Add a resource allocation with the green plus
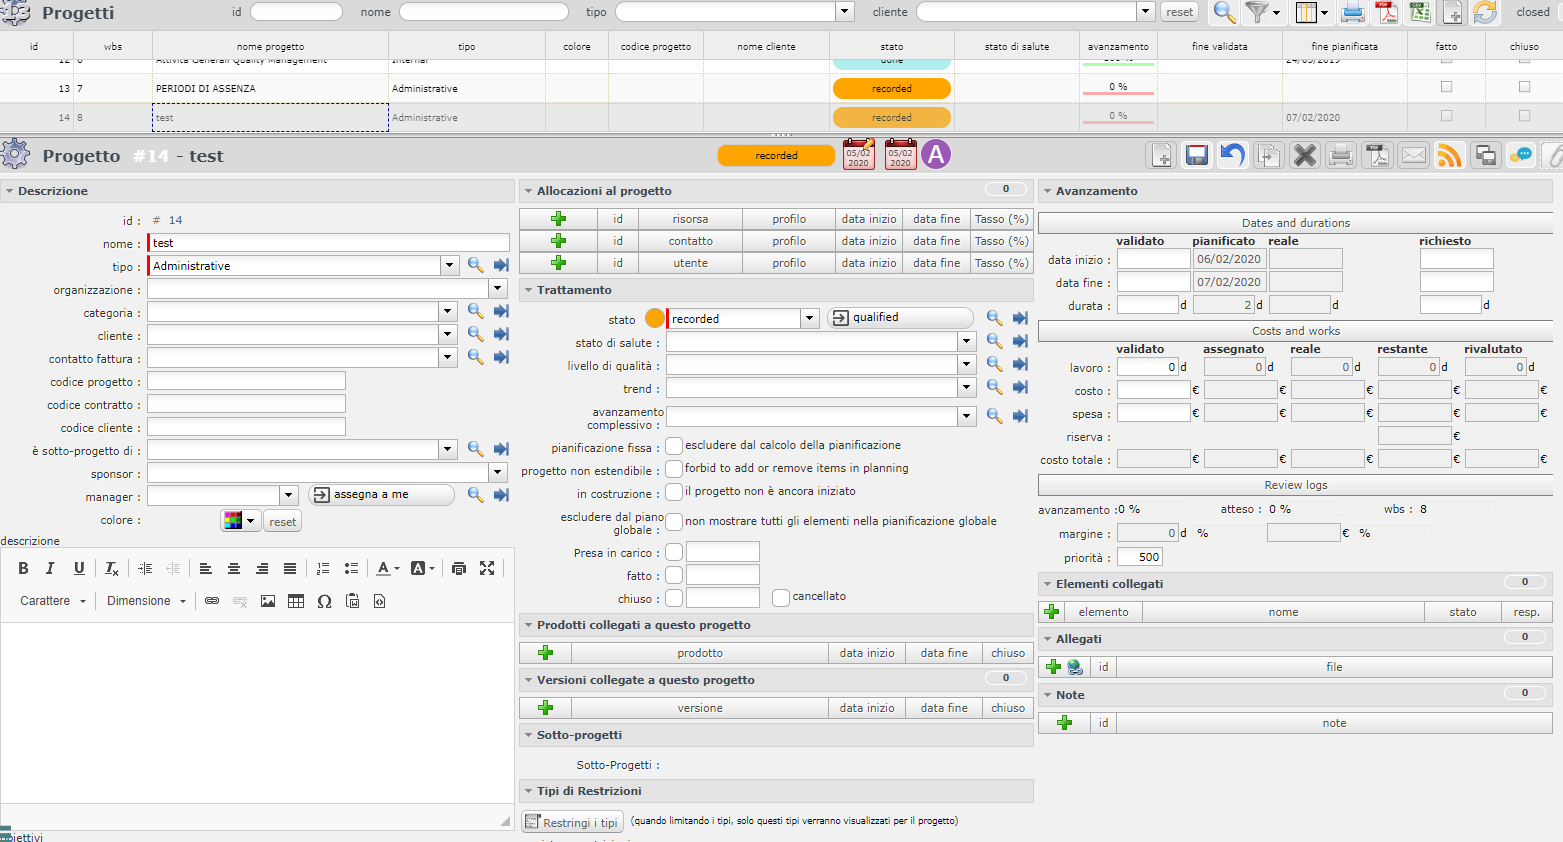 [558, 219]
